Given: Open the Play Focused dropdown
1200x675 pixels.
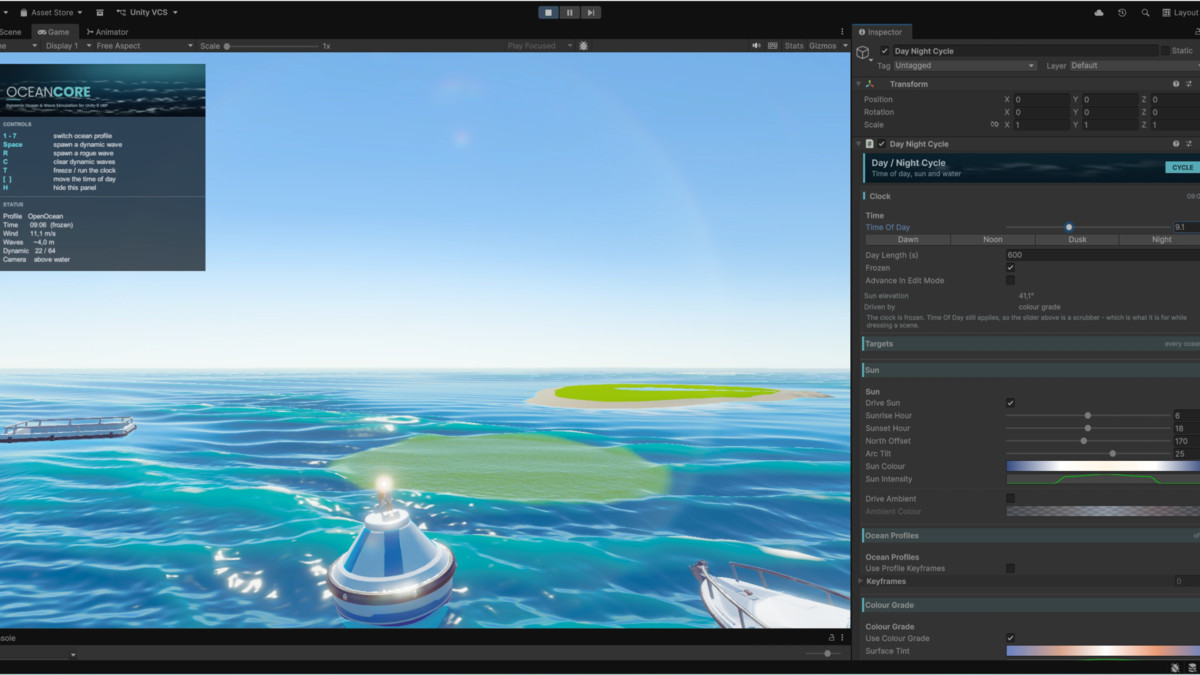Looking at the screenshot, I should (x=540, y=46).
